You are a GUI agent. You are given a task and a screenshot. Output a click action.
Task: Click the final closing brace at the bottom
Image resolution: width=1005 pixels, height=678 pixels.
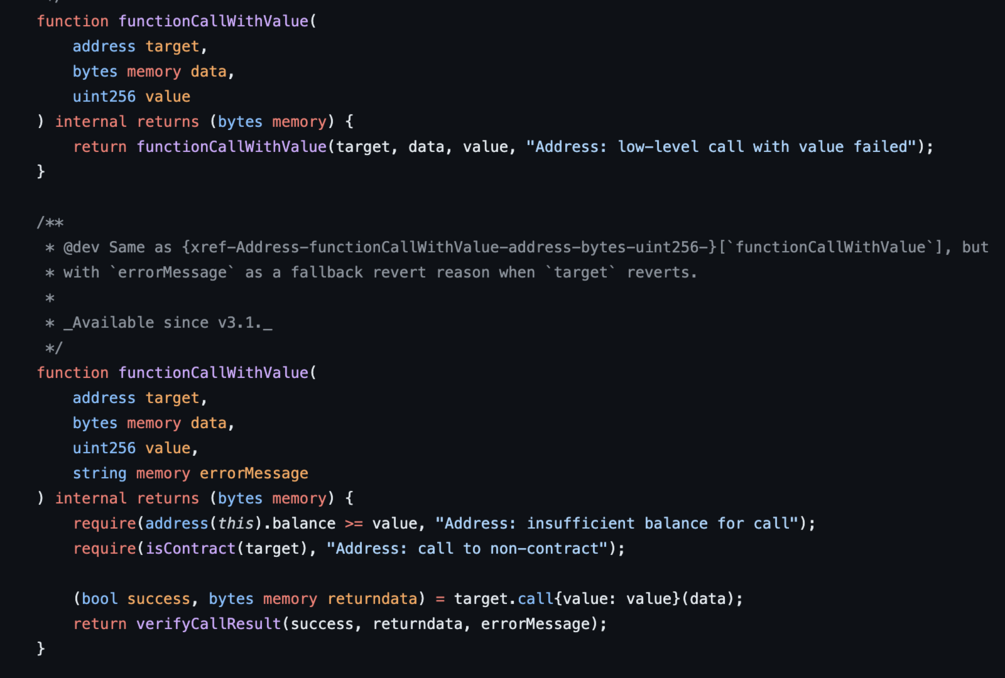41,649
